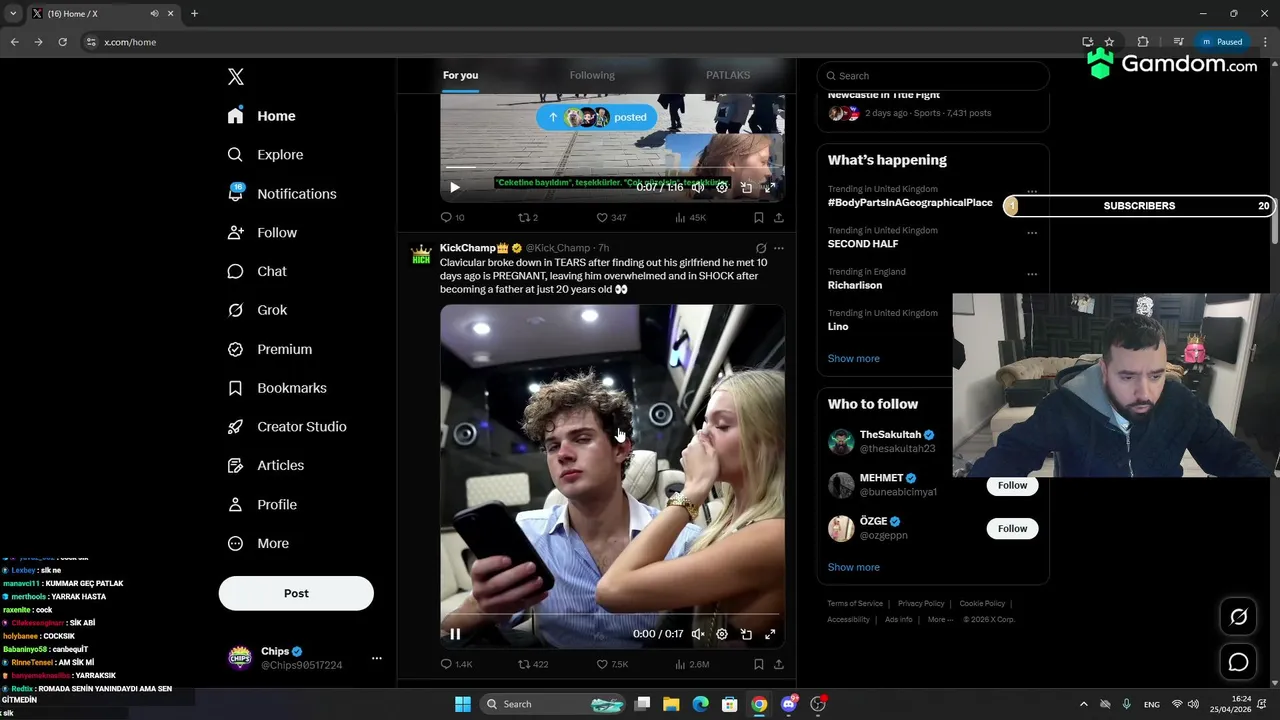Bookmark page with browser star icon
Image resolution: width=1280 pixels, height=720 pixels.
[1109, 42]
